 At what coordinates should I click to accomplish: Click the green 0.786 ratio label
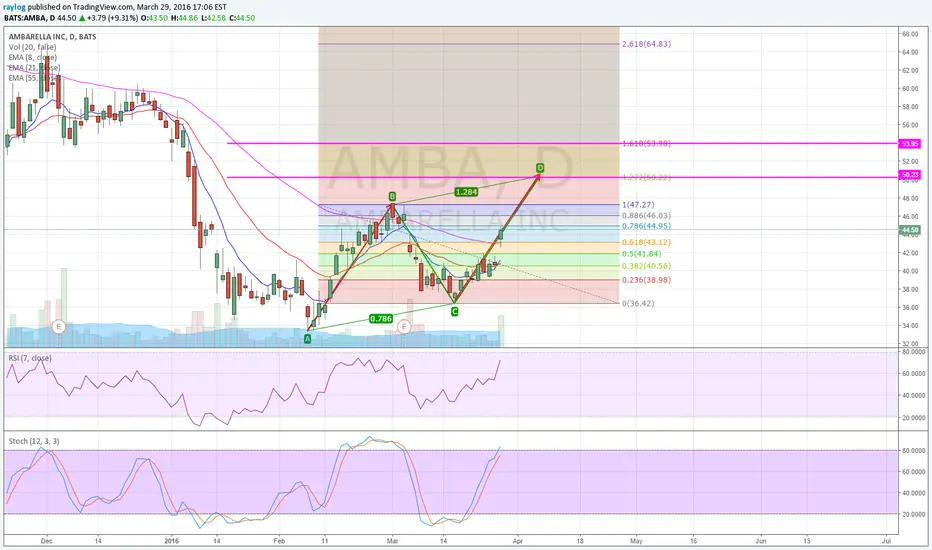[380, 319]
